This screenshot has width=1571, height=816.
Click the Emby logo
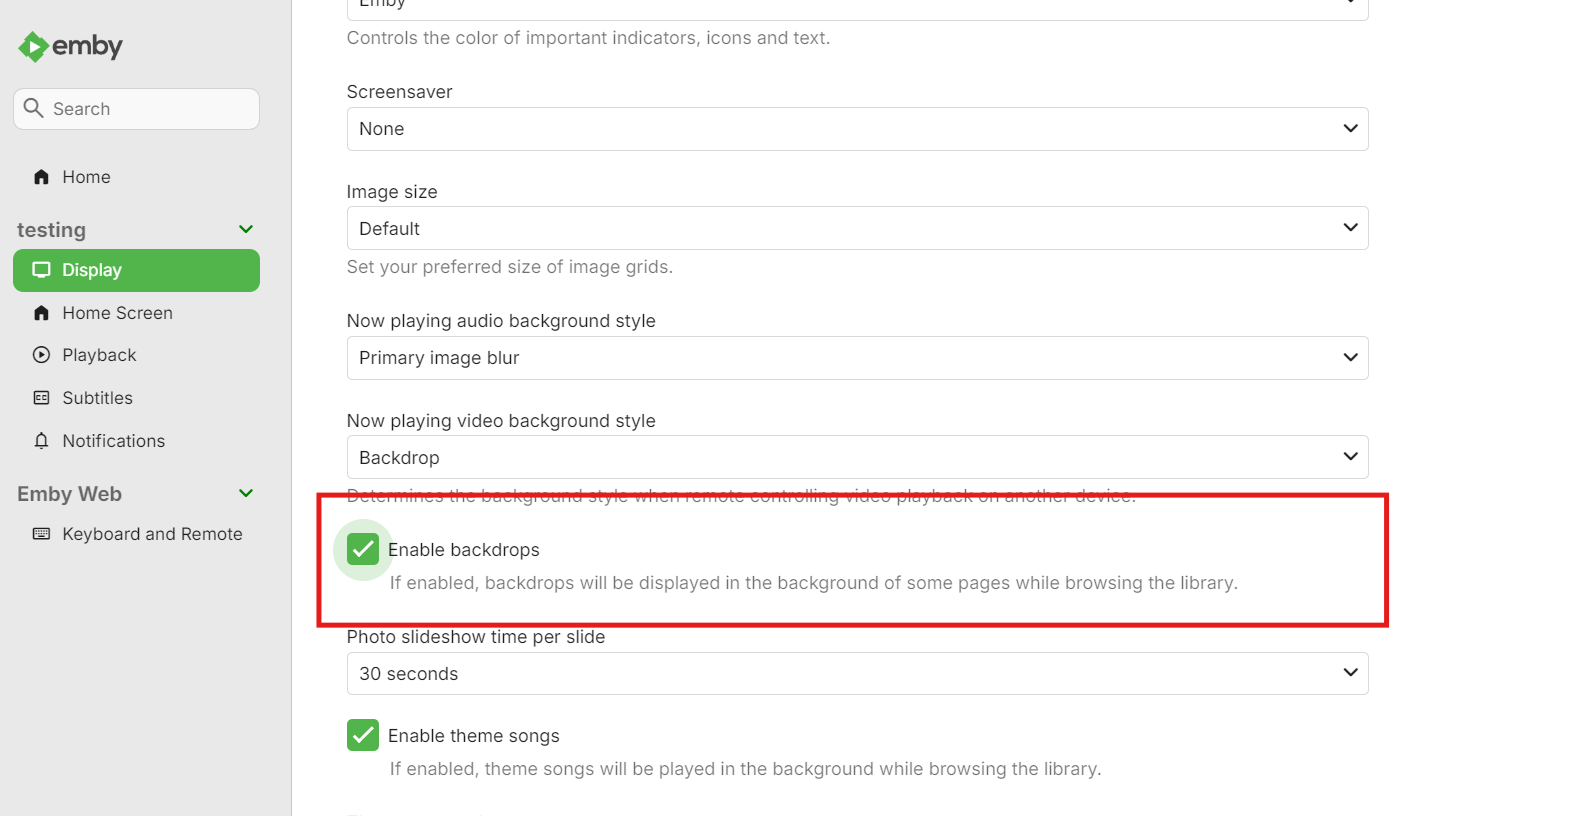point(68,46)
